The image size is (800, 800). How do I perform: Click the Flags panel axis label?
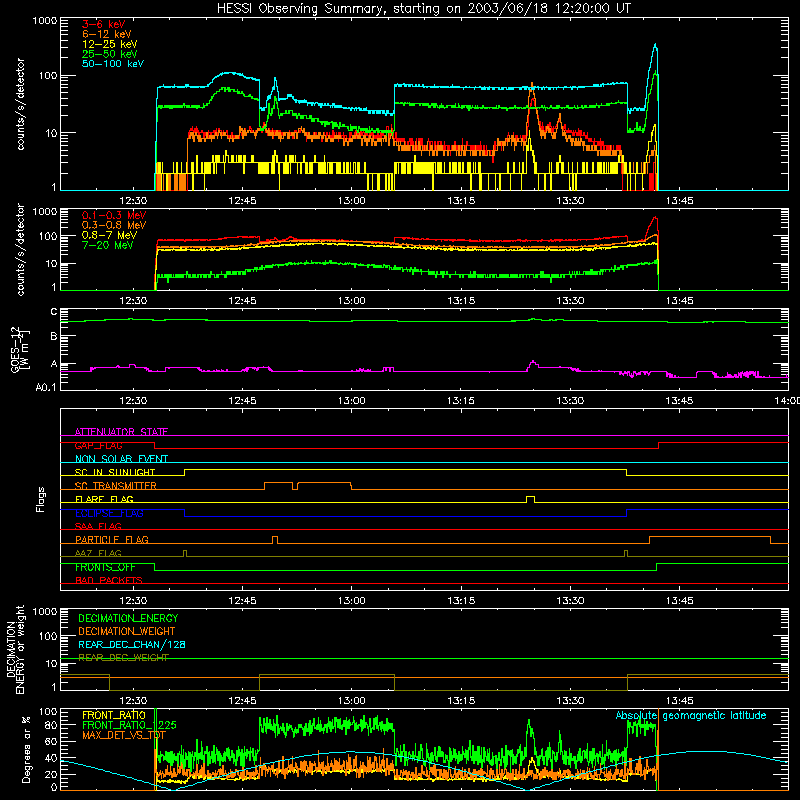(x=41, y=499)
